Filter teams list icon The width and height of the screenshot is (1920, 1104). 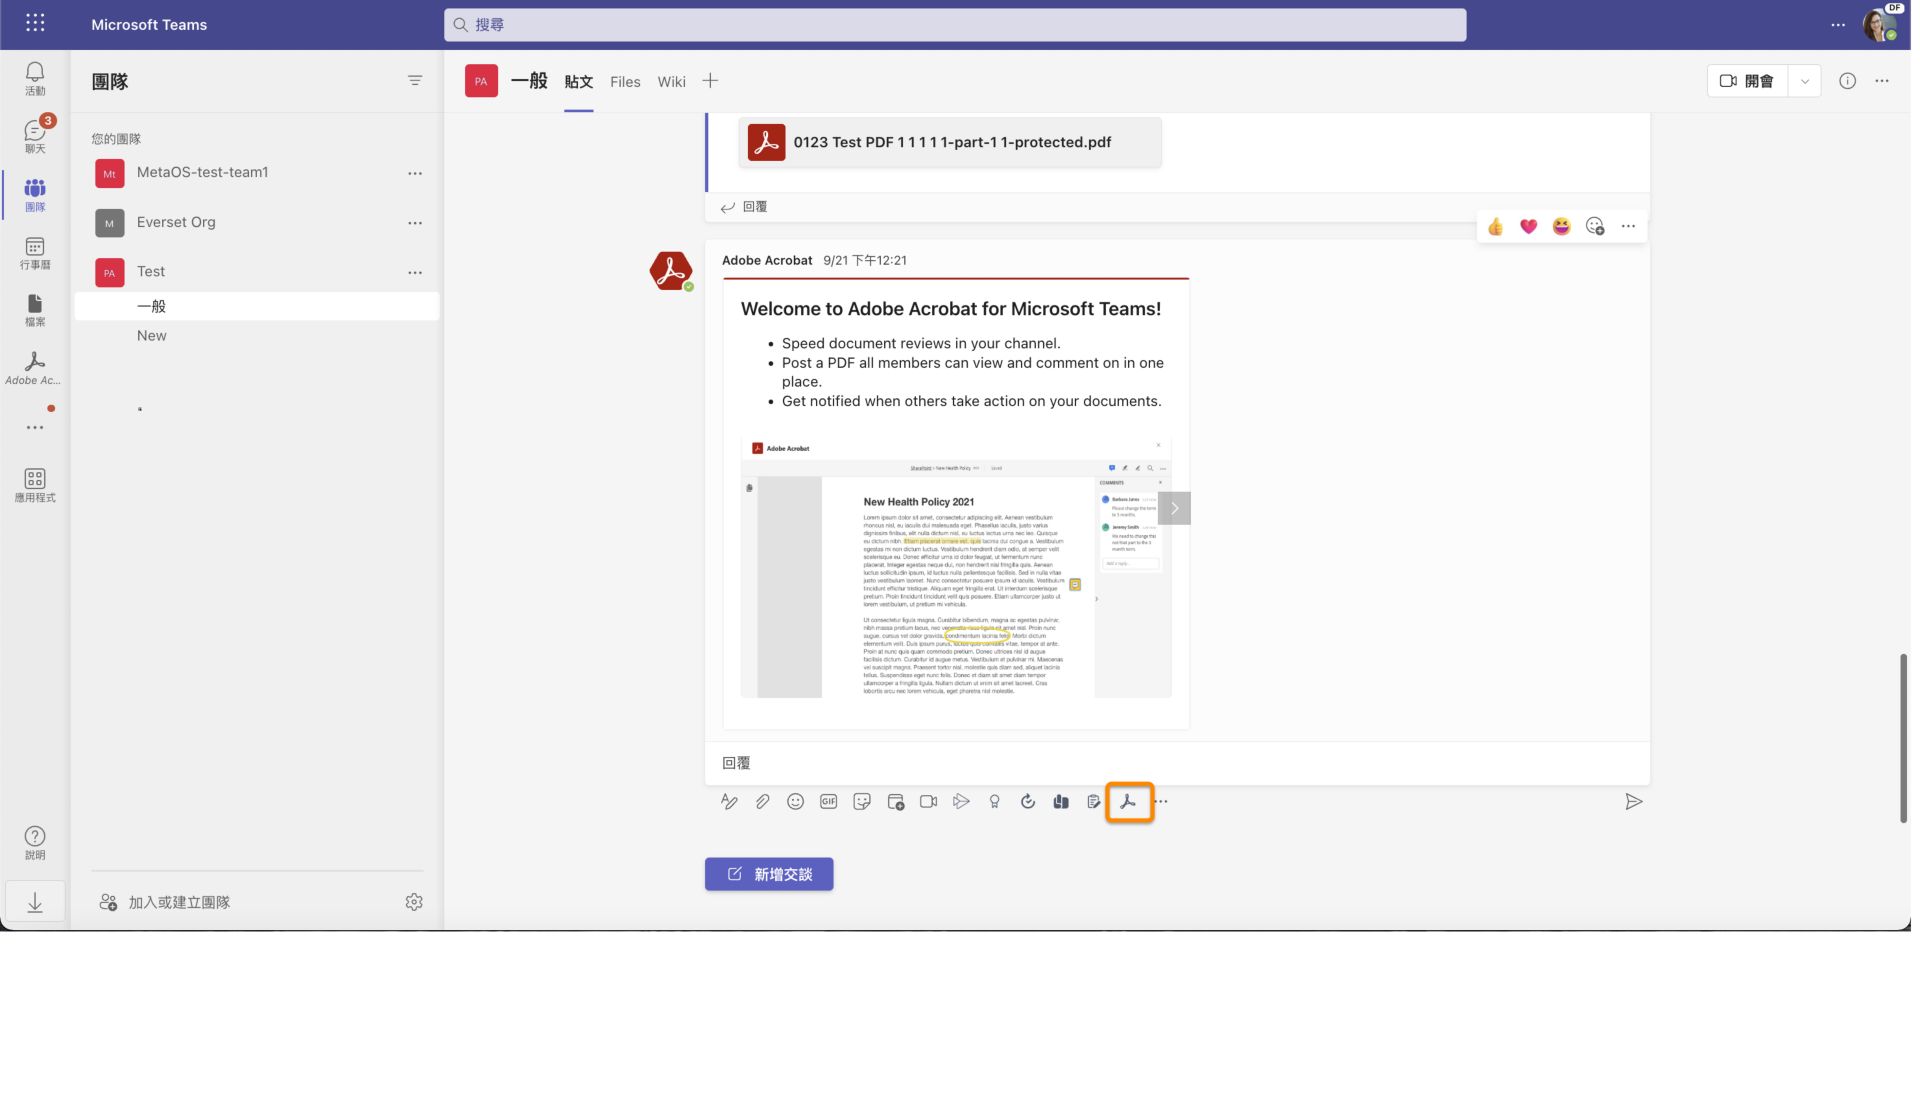(x=415, y=81)
